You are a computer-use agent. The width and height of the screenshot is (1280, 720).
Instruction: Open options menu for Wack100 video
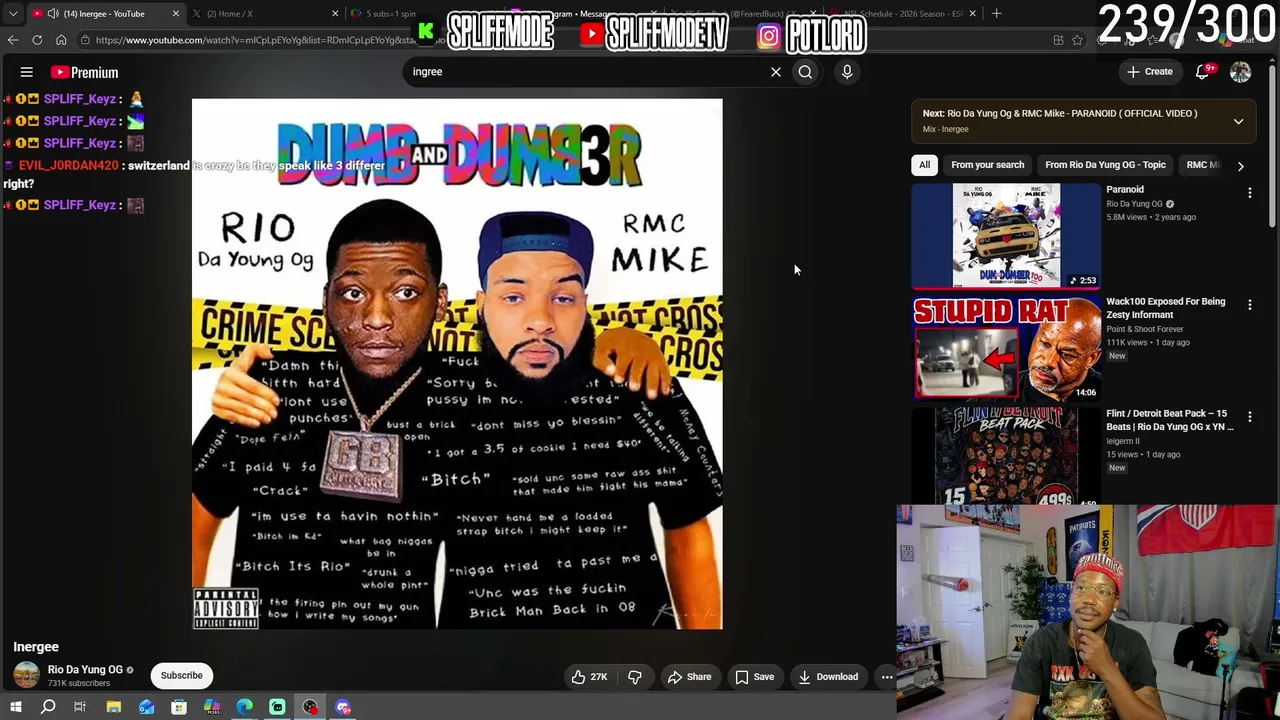click(x=1249, y=304)
